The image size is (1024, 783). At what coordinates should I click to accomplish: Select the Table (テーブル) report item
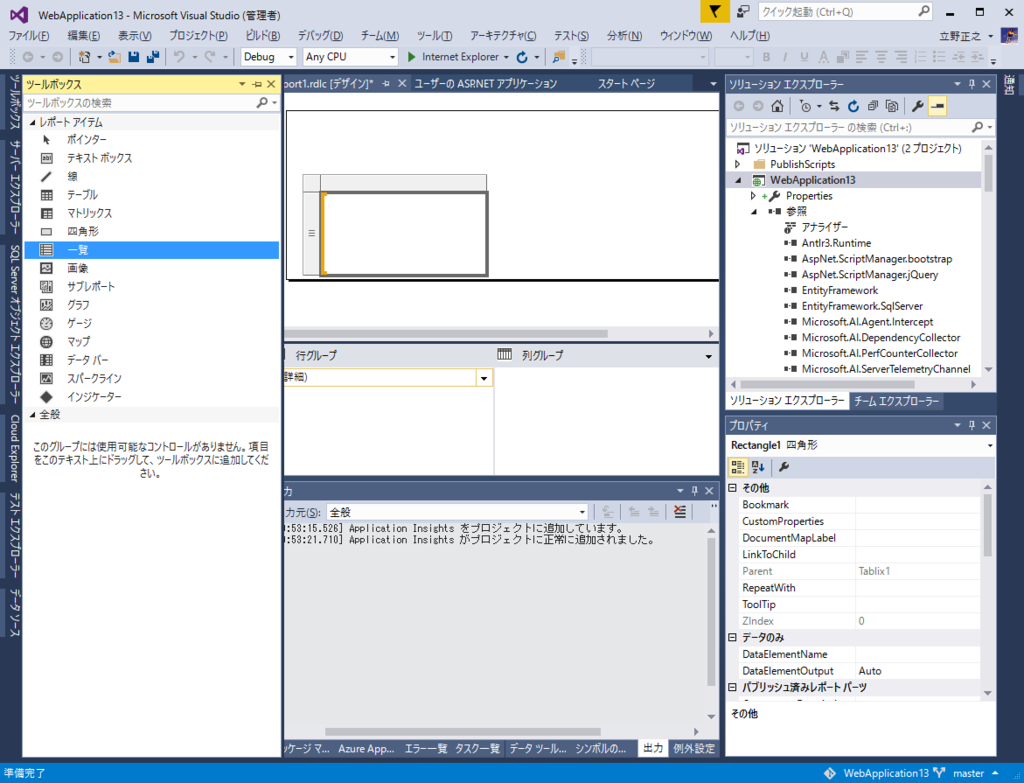pyautogui.click(x=152, y=195)
